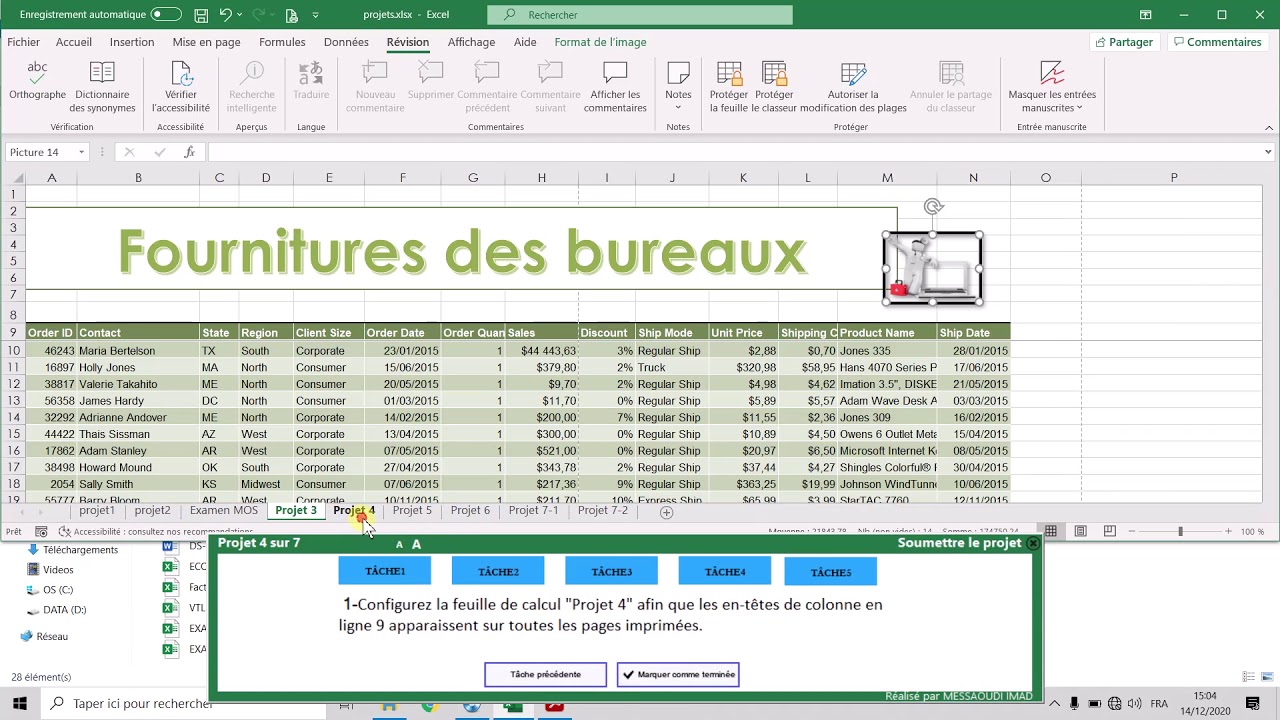Click the insert function fx icon
This screenshot has height=720, width=1280.
[189, 152]
